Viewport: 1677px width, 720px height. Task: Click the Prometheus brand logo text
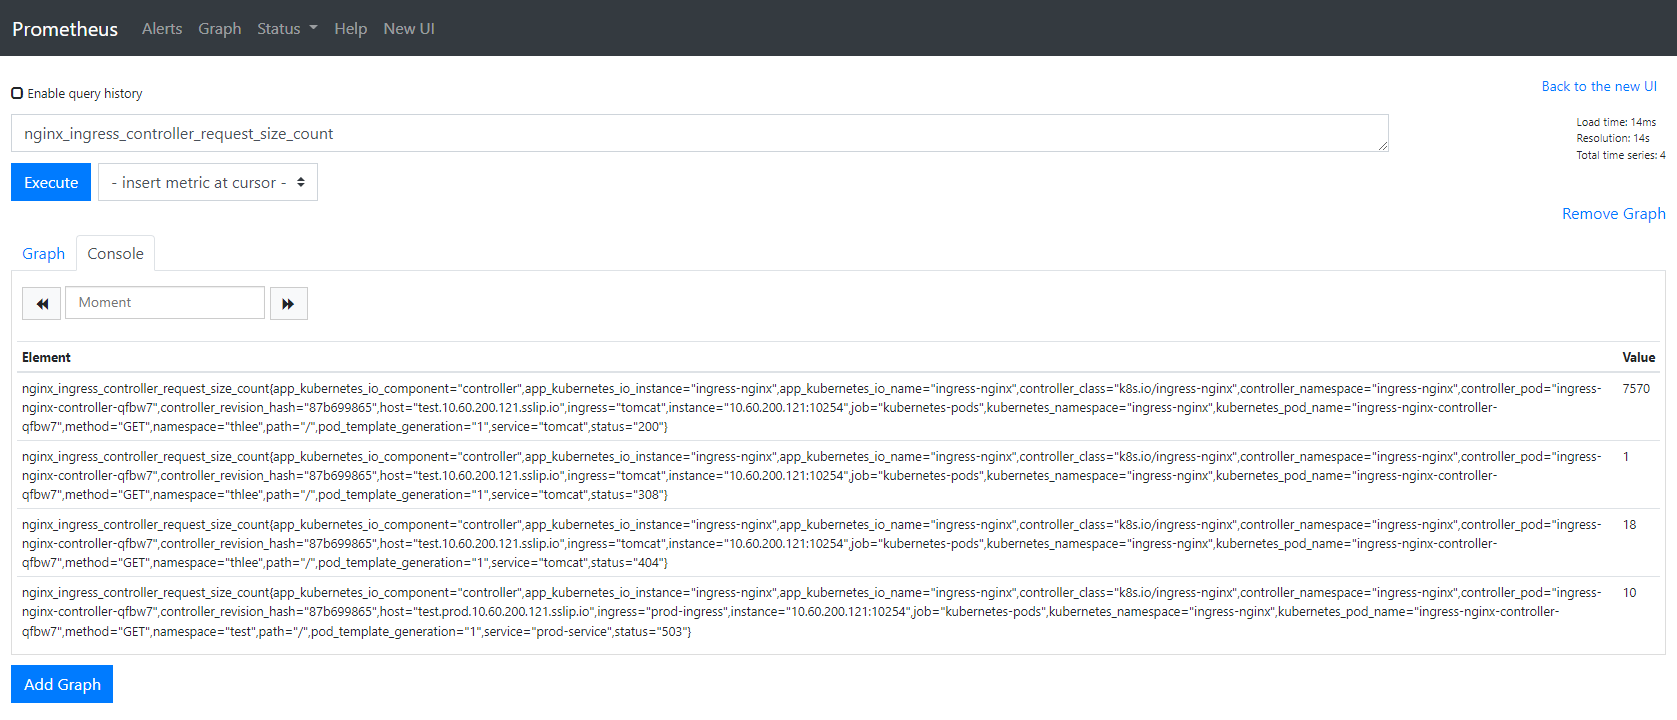65,29
